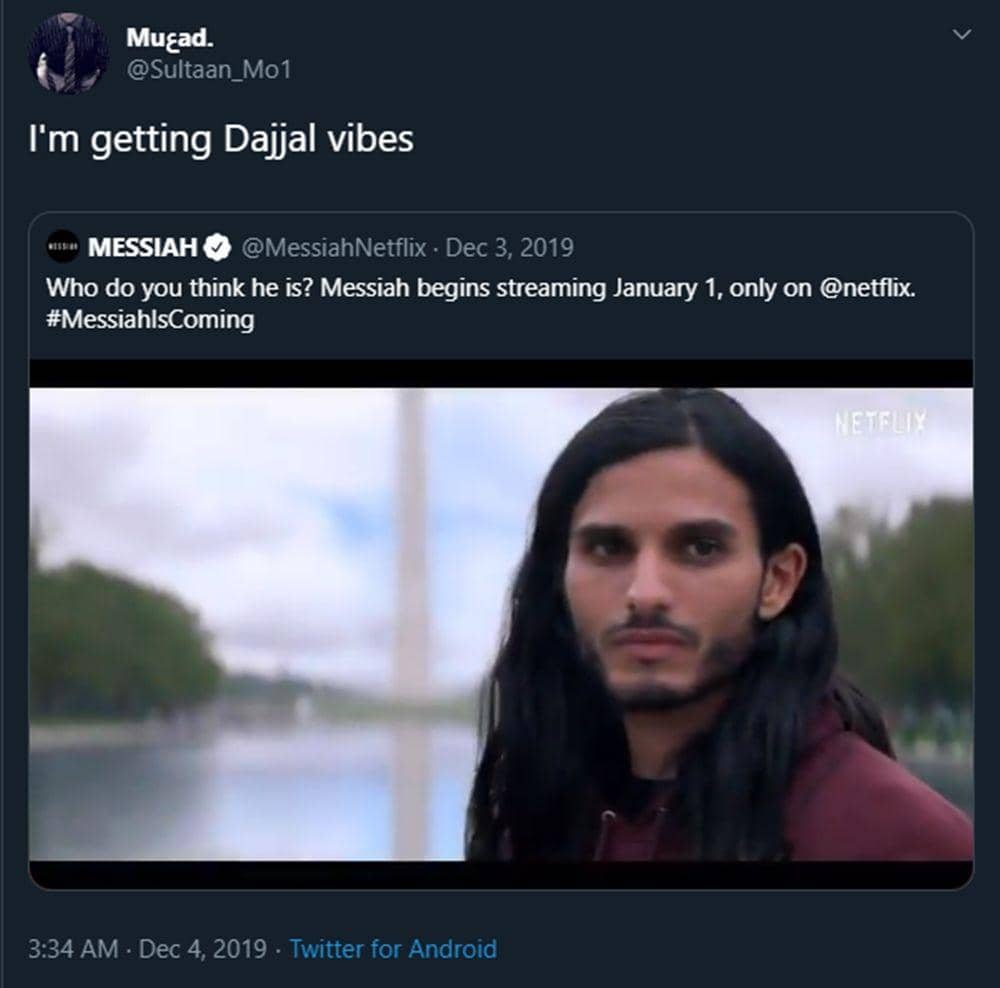
Task: Click the NETFLIX watermark on the video
Action: pos(881,422)
